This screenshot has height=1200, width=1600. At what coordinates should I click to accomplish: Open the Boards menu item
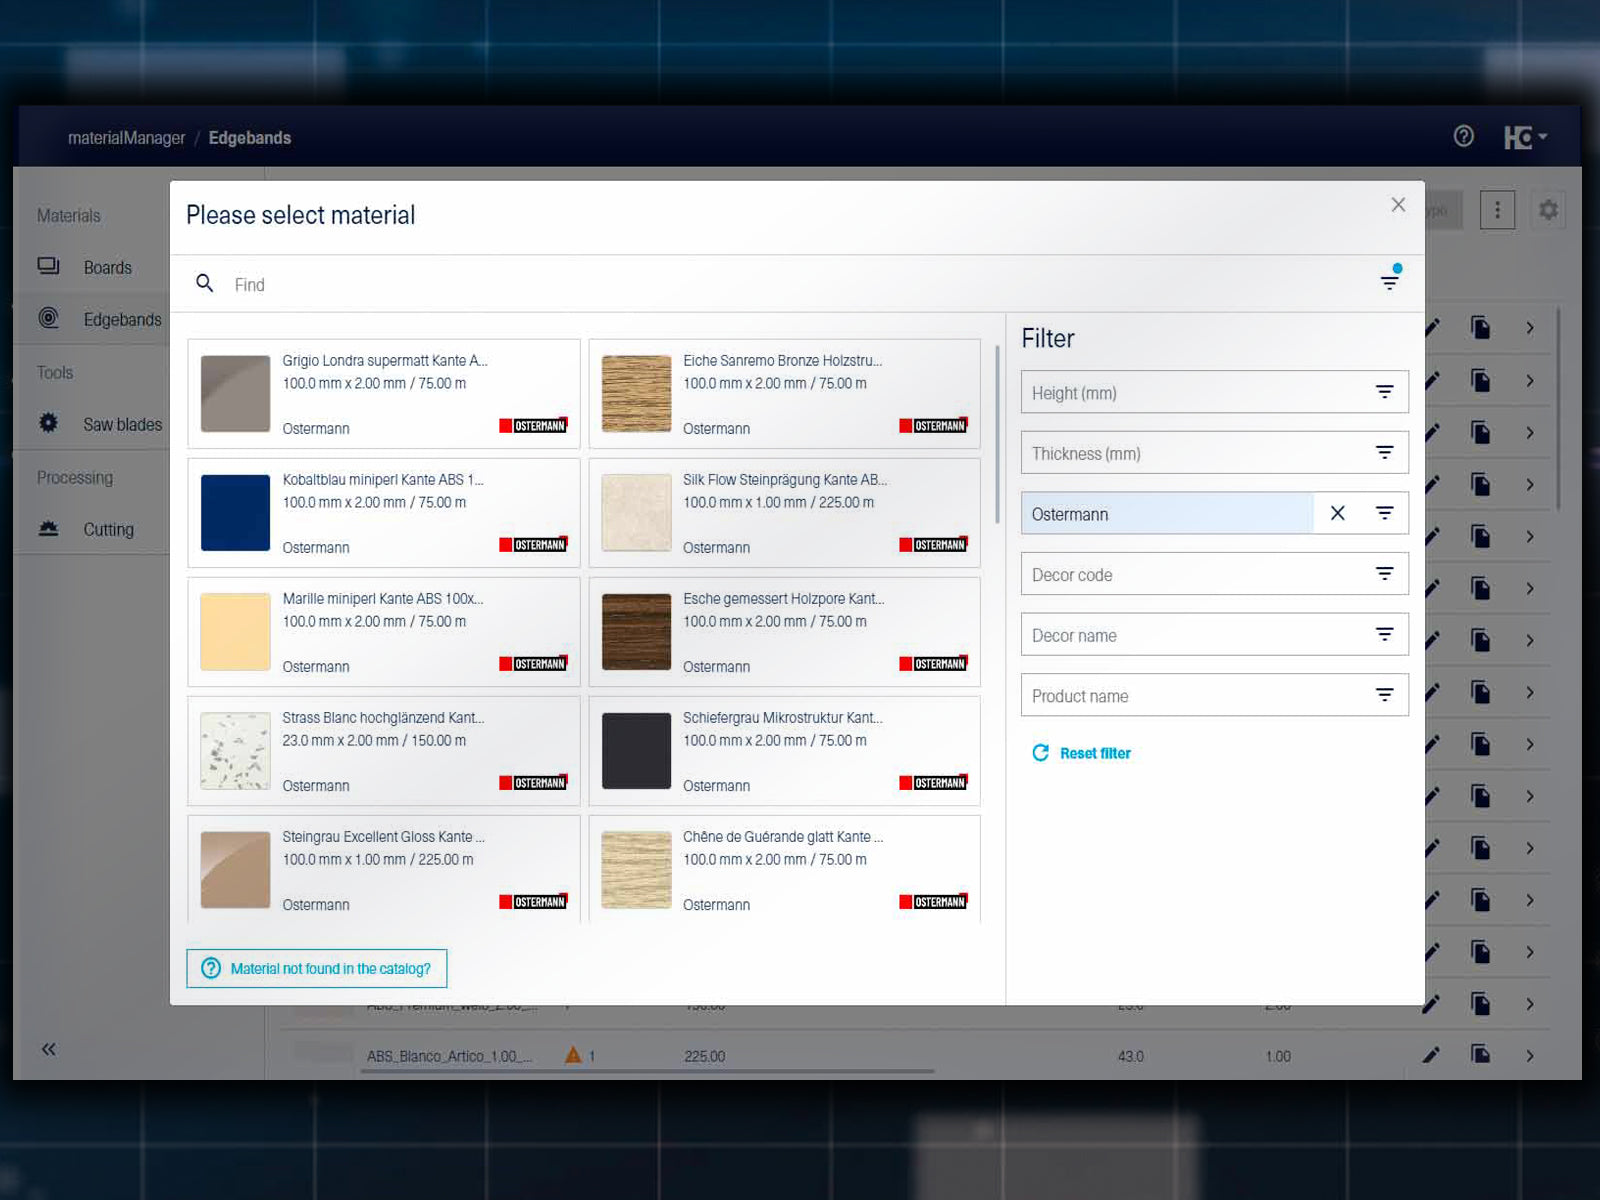107,268
